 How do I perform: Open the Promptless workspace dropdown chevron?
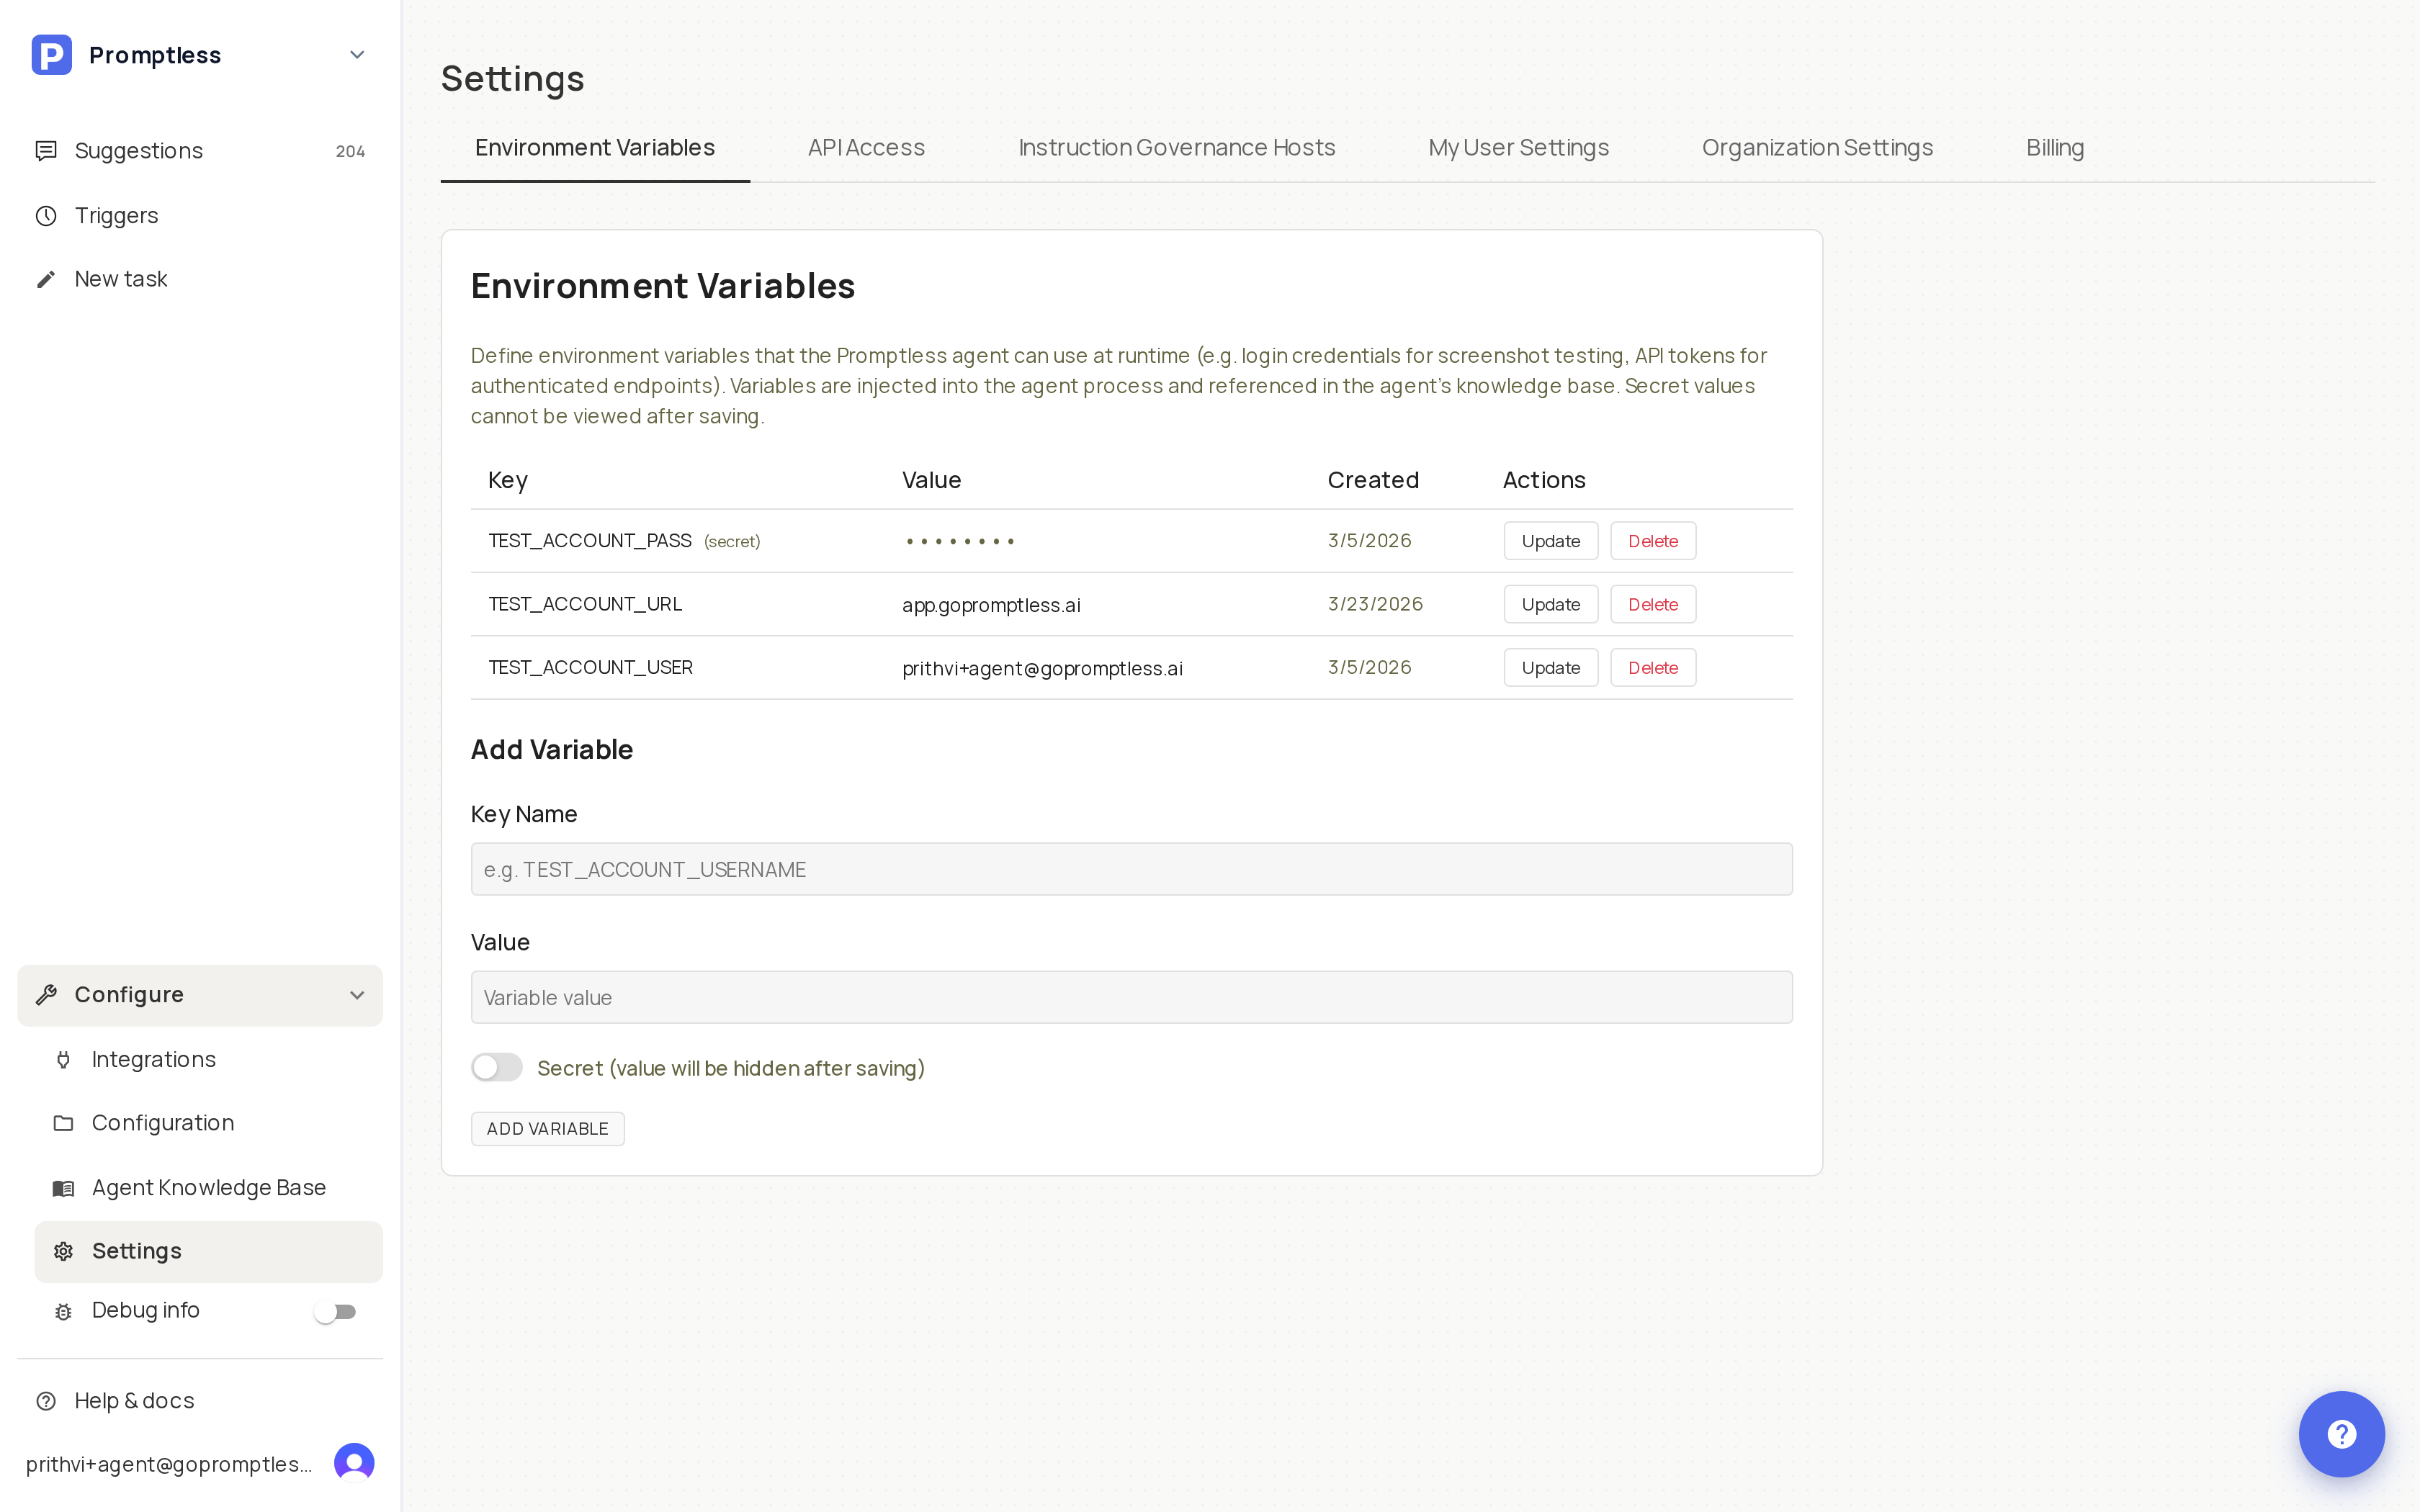[x=357, y=55]
